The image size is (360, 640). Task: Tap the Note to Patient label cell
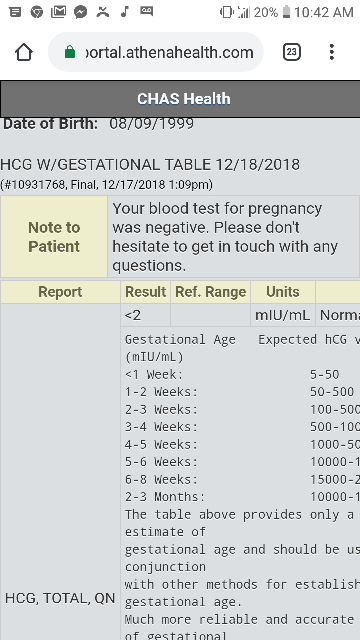pos(54,237)
